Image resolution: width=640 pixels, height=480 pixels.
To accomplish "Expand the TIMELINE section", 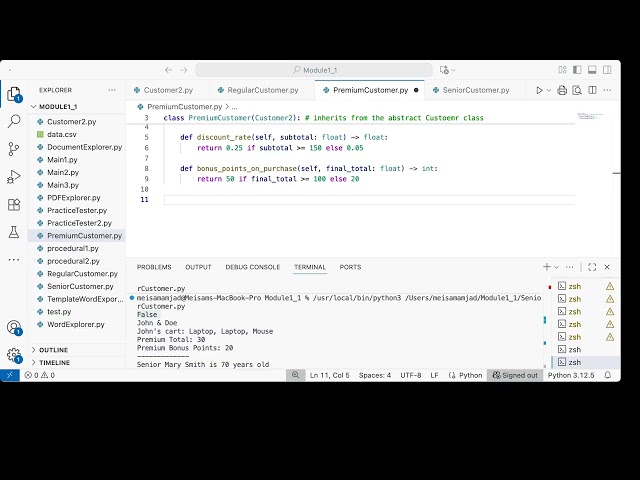I will [x=54, y=363].
